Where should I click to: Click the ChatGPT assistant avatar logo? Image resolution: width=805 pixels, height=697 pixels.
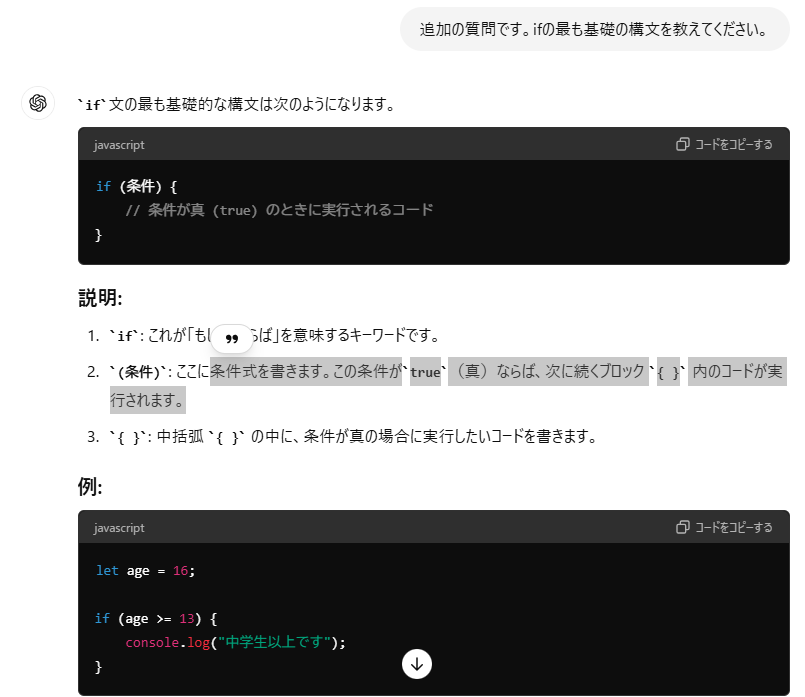(38, 103)
